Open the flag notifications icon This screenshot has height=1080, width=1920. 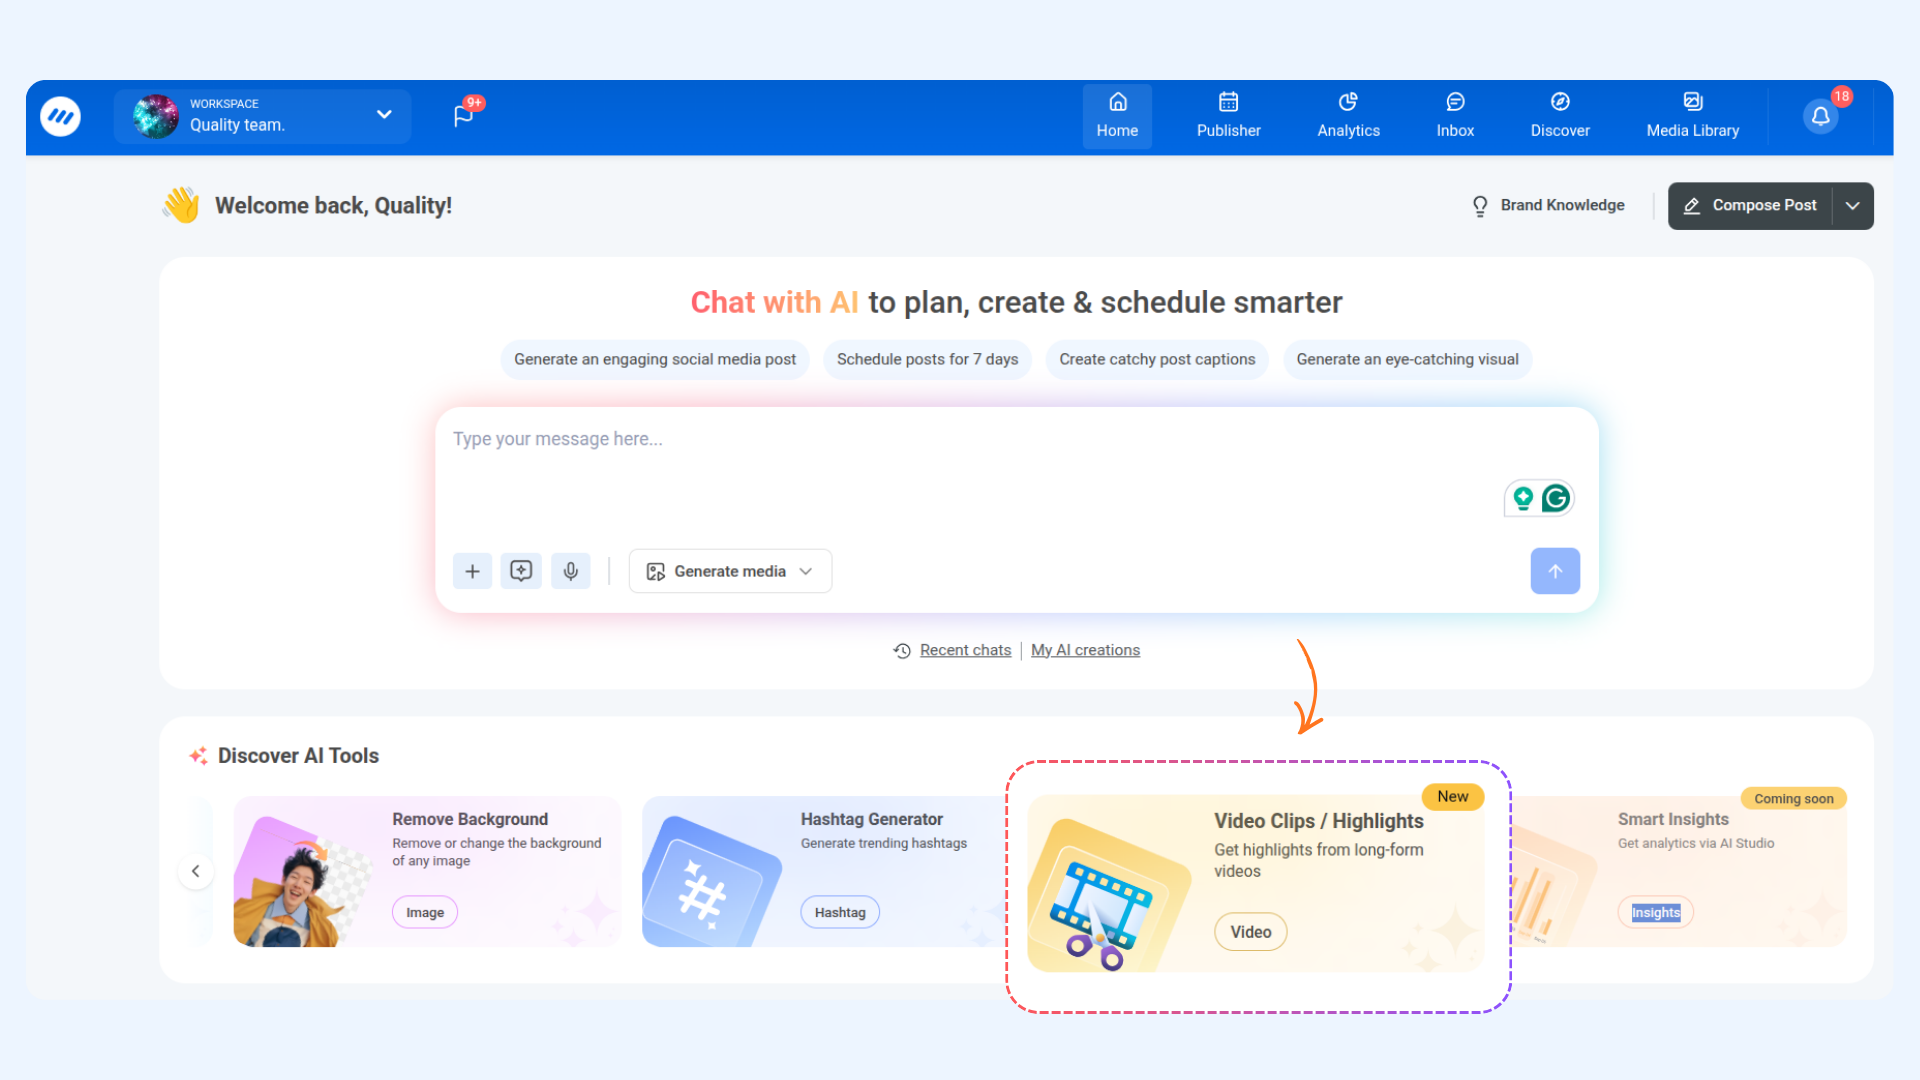pos(463,116)
